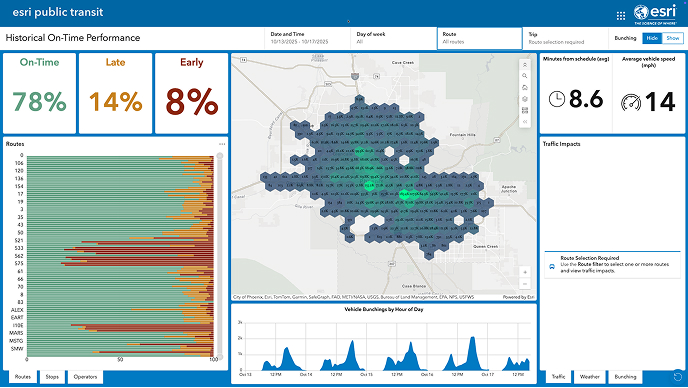Switch to the Weather tab

(x=589, y=377)
